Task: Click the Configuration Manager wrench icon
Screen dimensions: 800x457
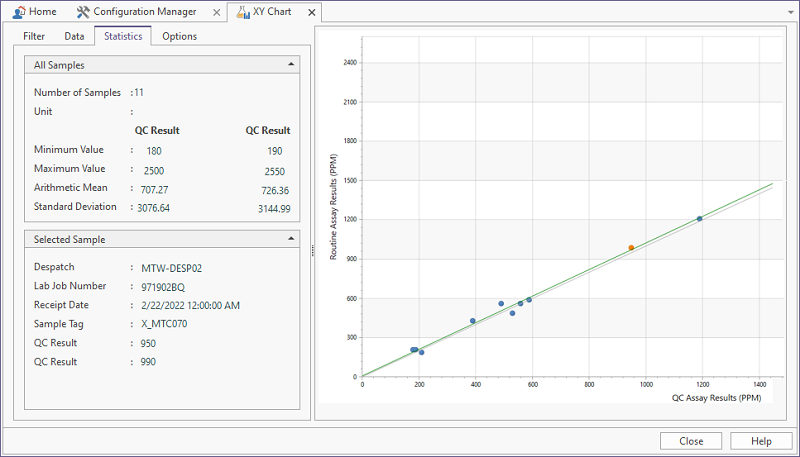Action: [x=83, y=12]
